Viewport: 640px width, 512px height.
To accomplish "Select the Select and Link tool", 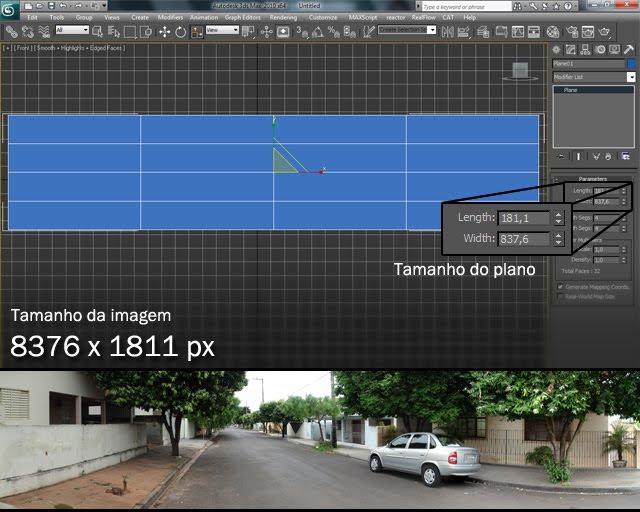I will point(11,31).
